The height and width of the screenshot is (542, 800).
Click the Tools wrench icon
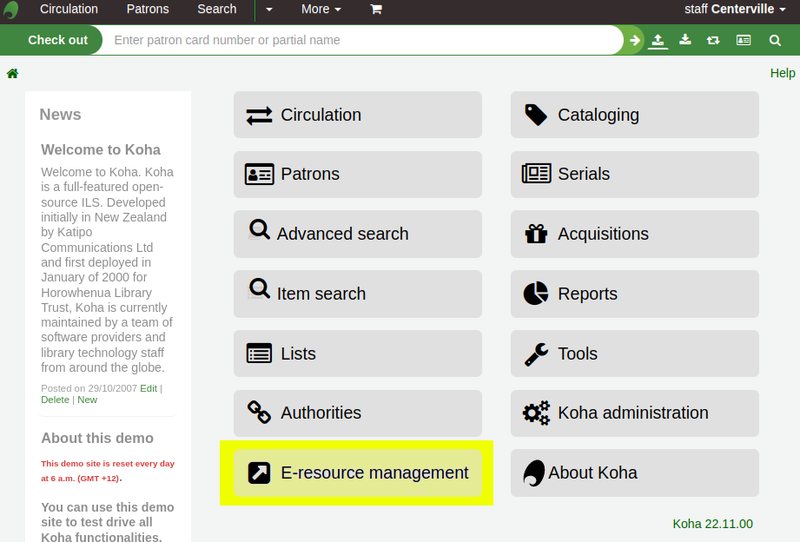536,354
